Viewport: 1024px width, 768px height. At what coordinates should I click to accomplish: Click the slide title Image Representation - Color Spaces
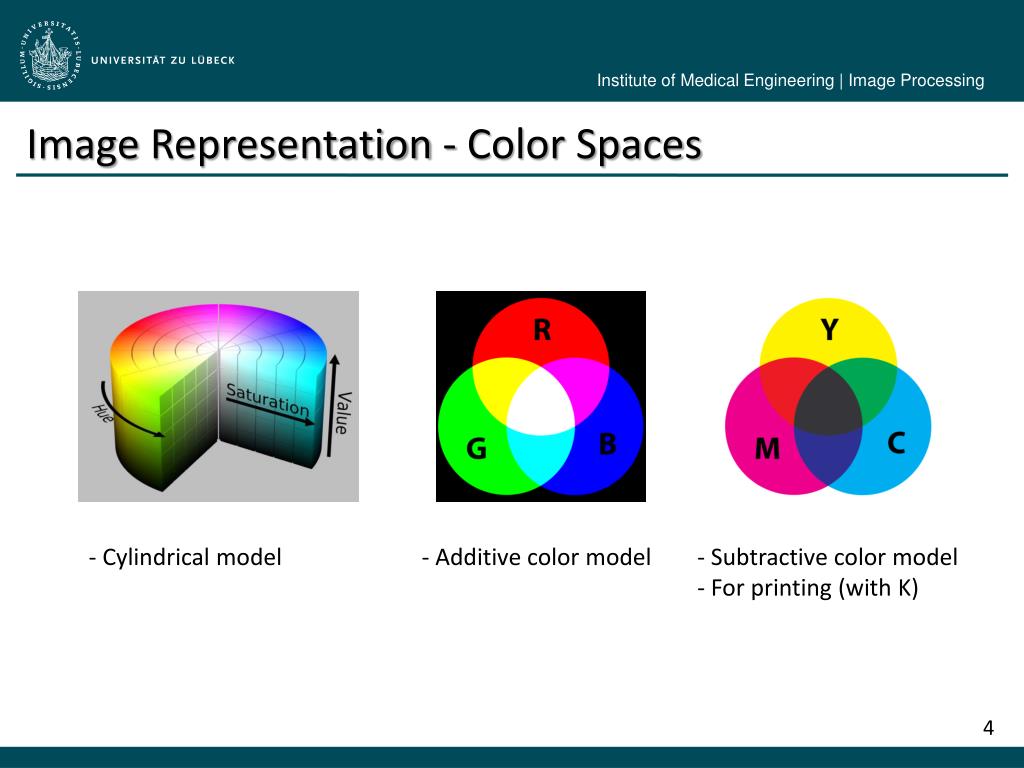[x=364, y=145]
